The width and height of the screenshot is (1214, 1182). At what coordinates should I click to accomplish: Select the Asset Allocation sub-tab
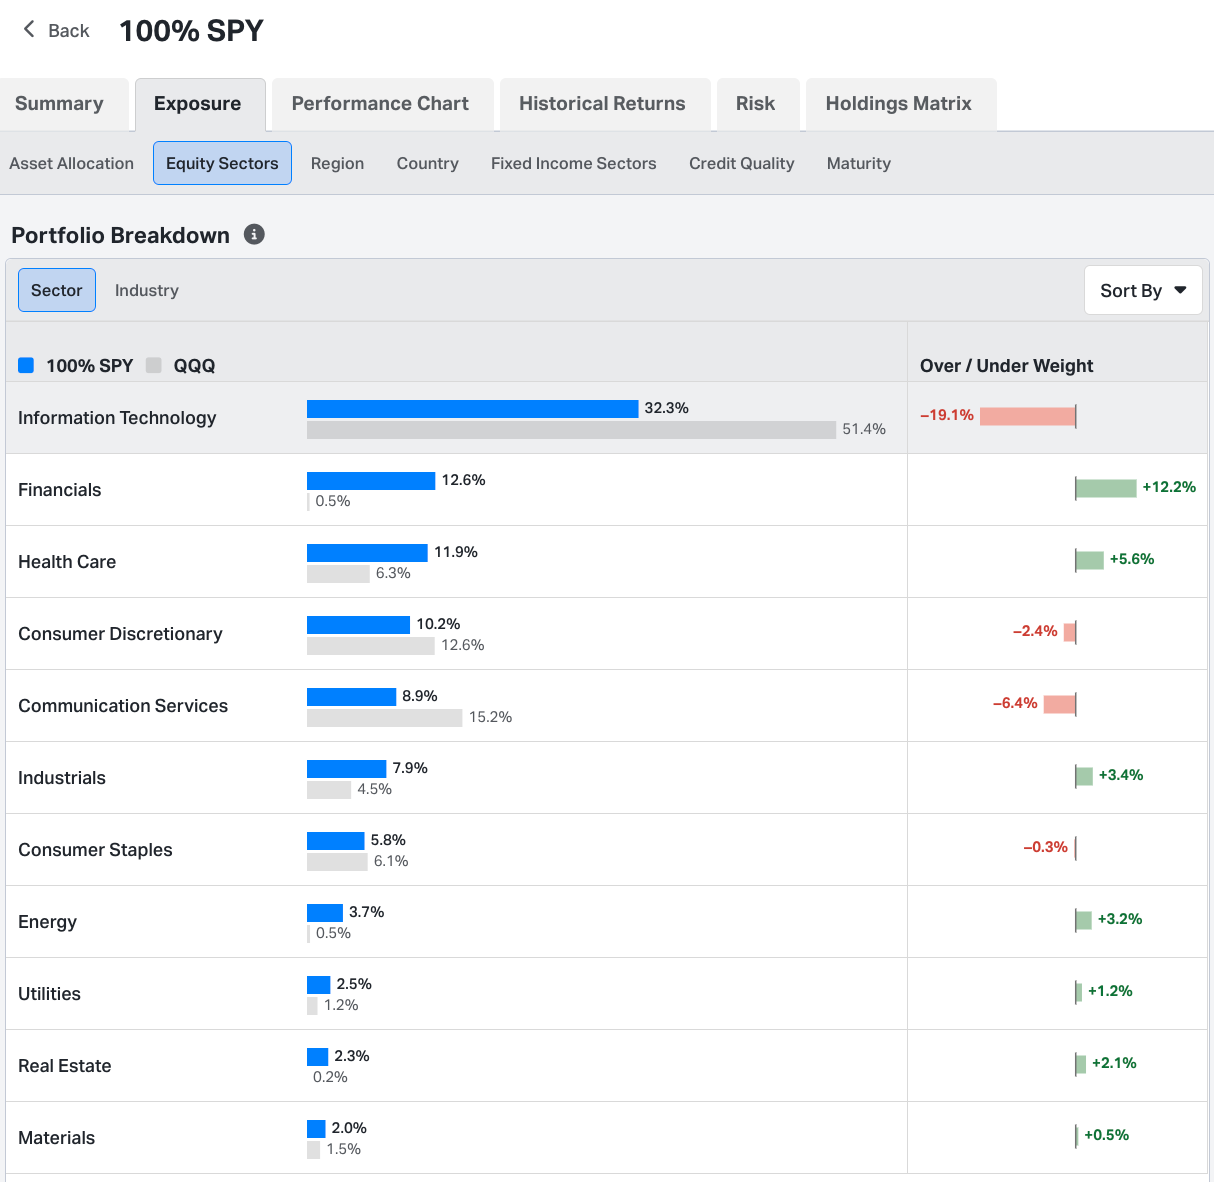pyautogui.click(x=72, y=163)
